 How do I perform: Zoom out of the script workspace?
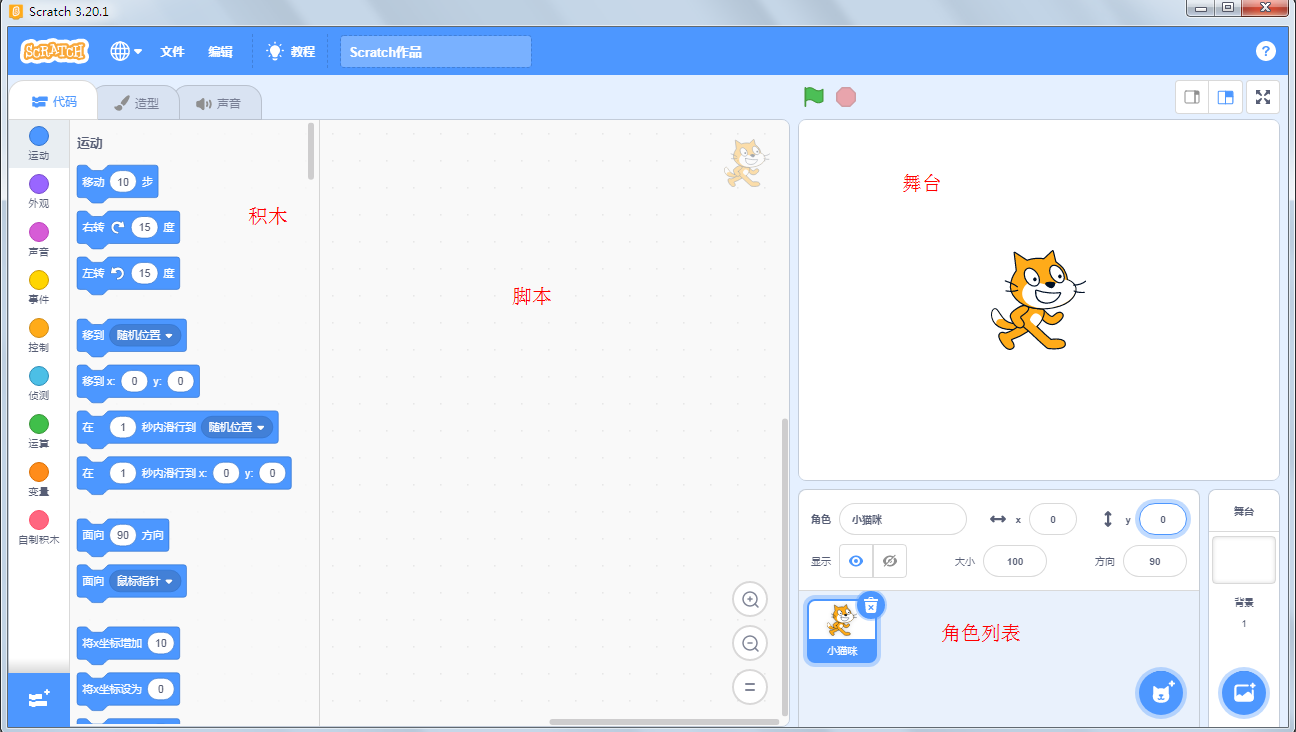point(750,643)
